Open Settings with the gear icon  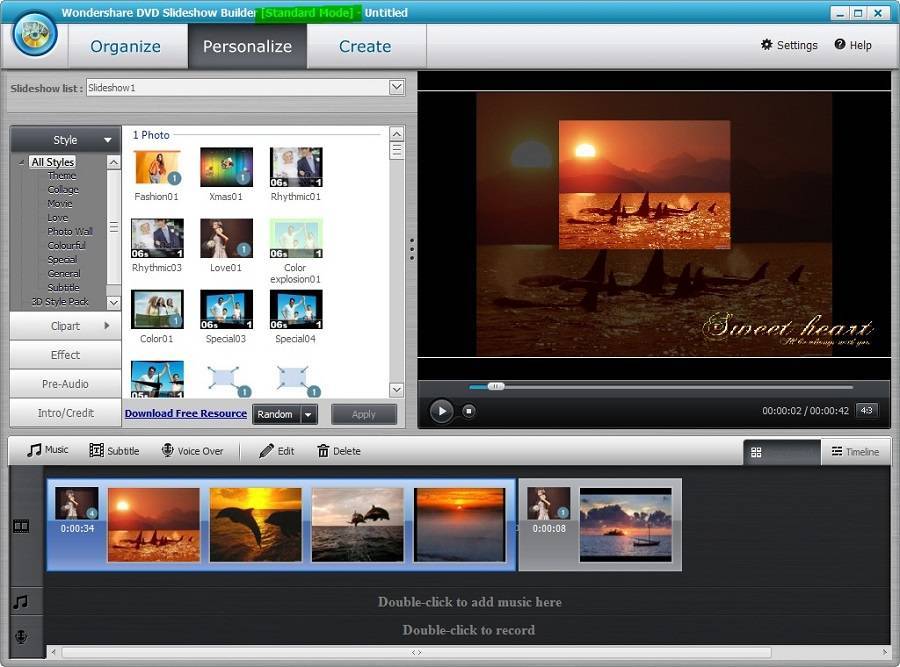767,45
